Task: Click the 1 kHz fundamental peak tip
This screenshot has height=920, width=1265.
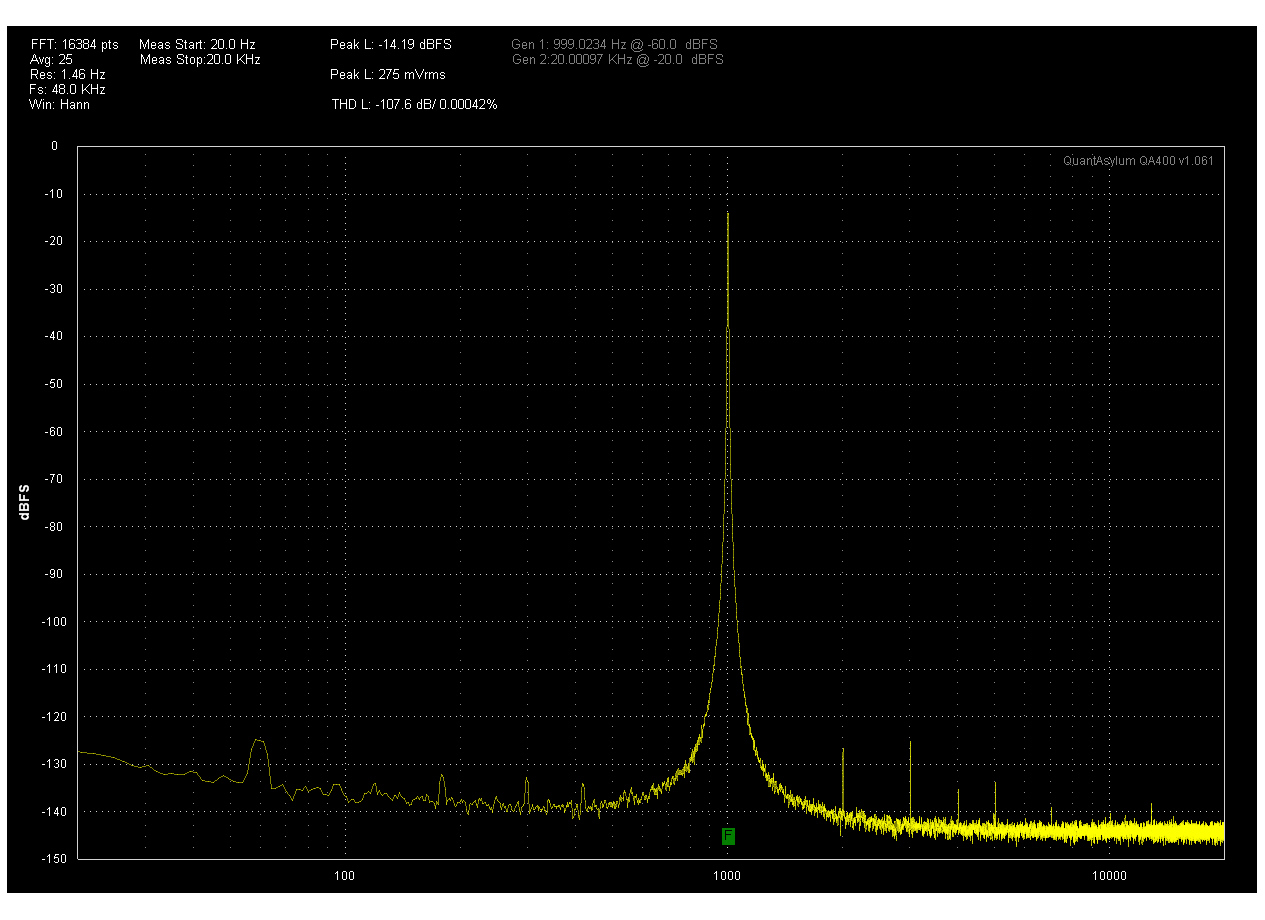Action: (x=728, y=213)
